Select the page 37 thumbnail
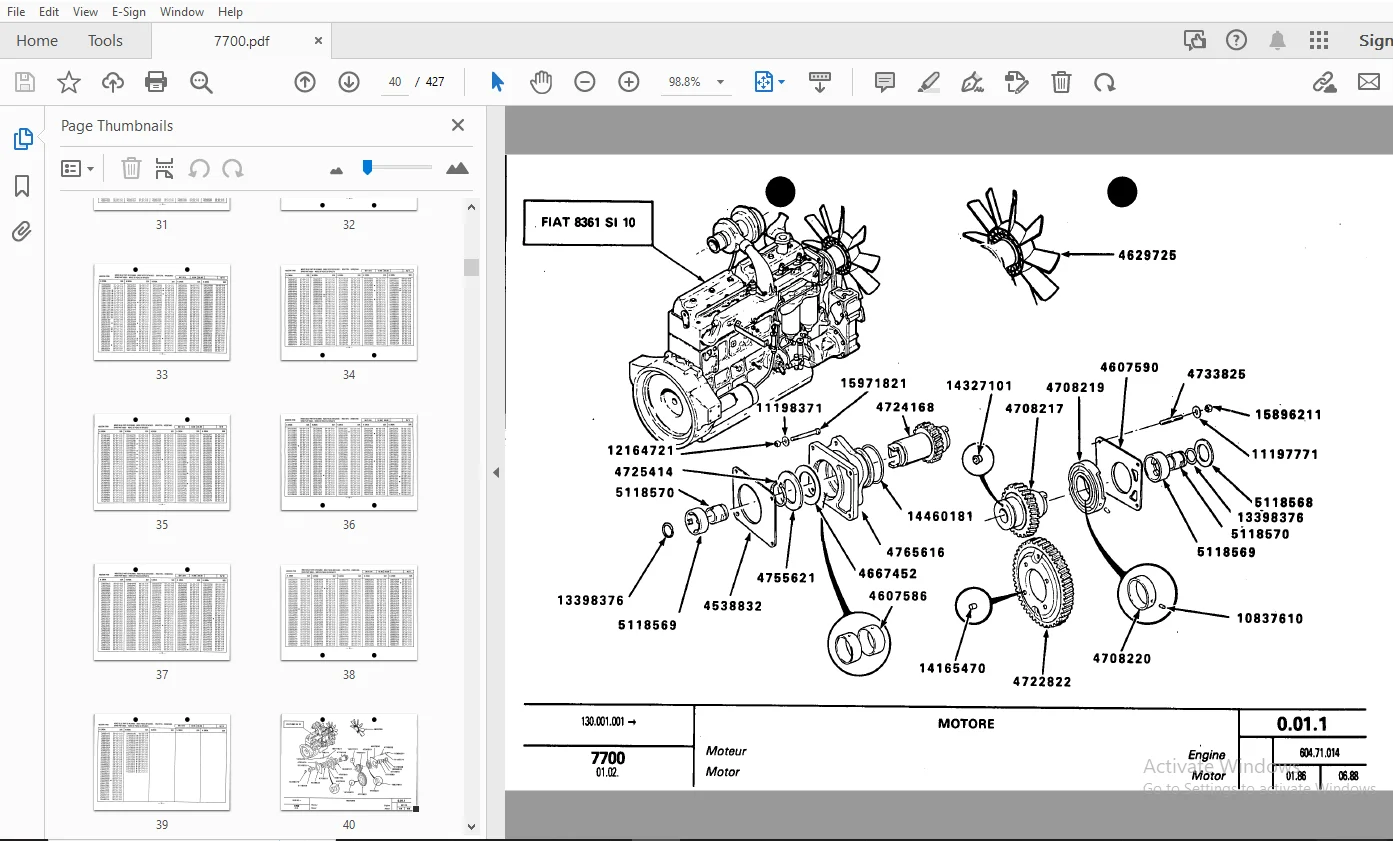1393x841 pixels. click(162, 612)
